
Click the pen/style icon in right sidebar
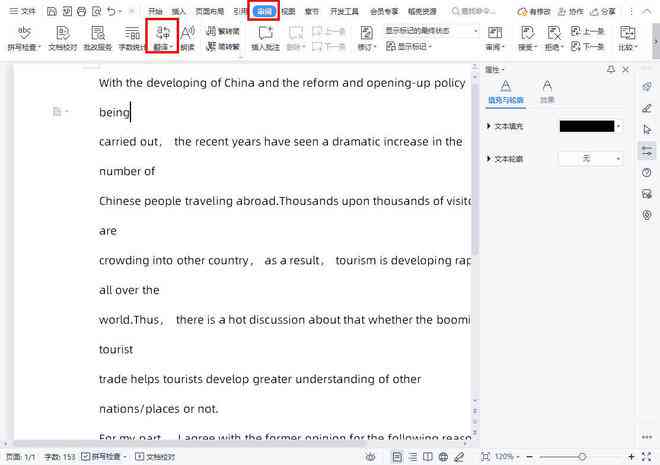647,108
